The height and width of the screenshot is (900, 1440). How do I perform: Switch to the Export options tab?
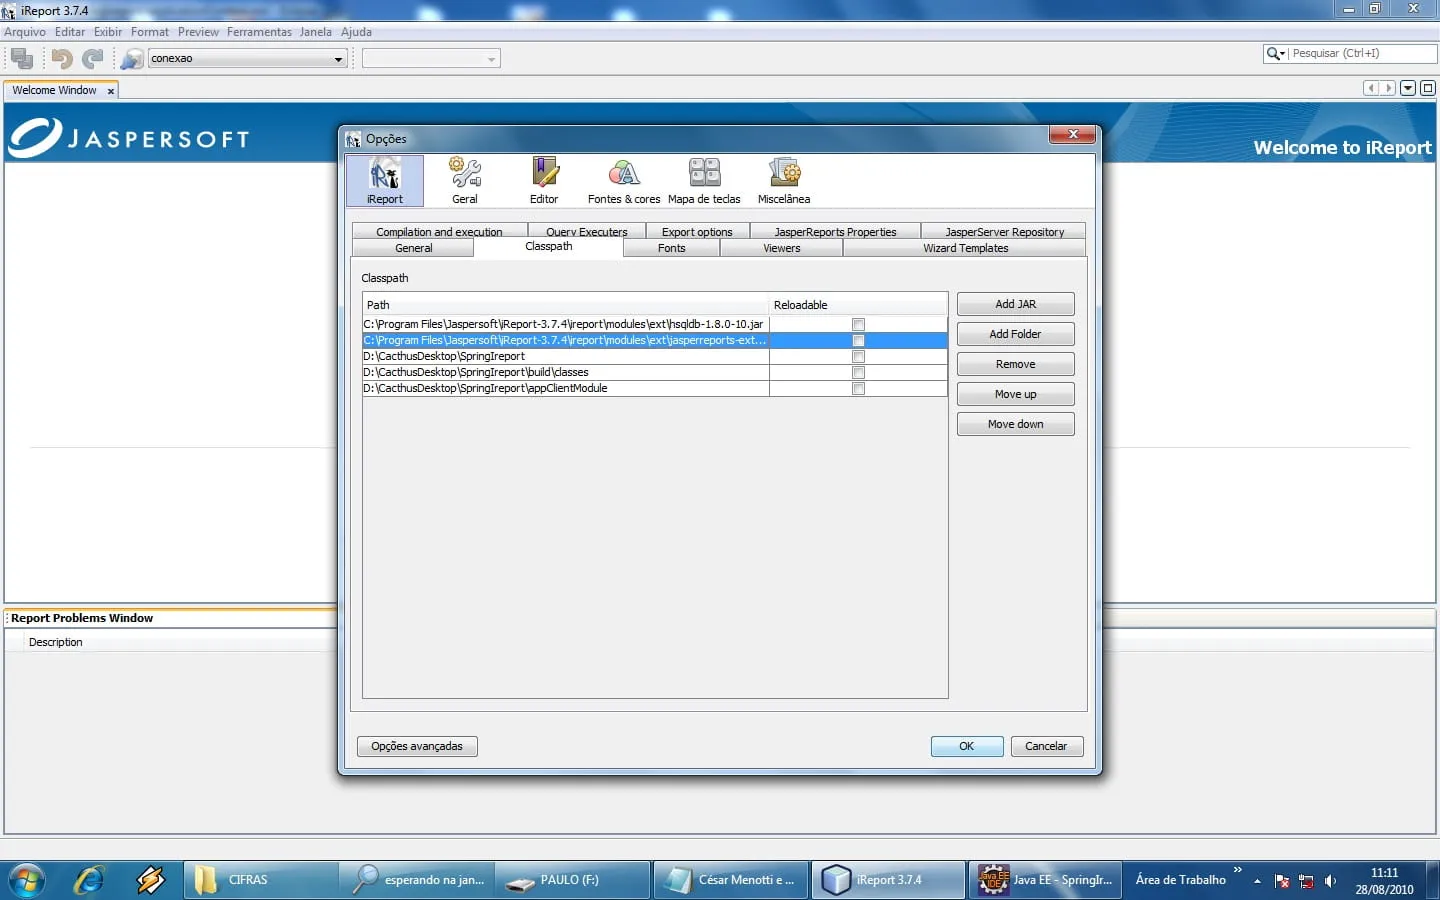tap(697, 232)
